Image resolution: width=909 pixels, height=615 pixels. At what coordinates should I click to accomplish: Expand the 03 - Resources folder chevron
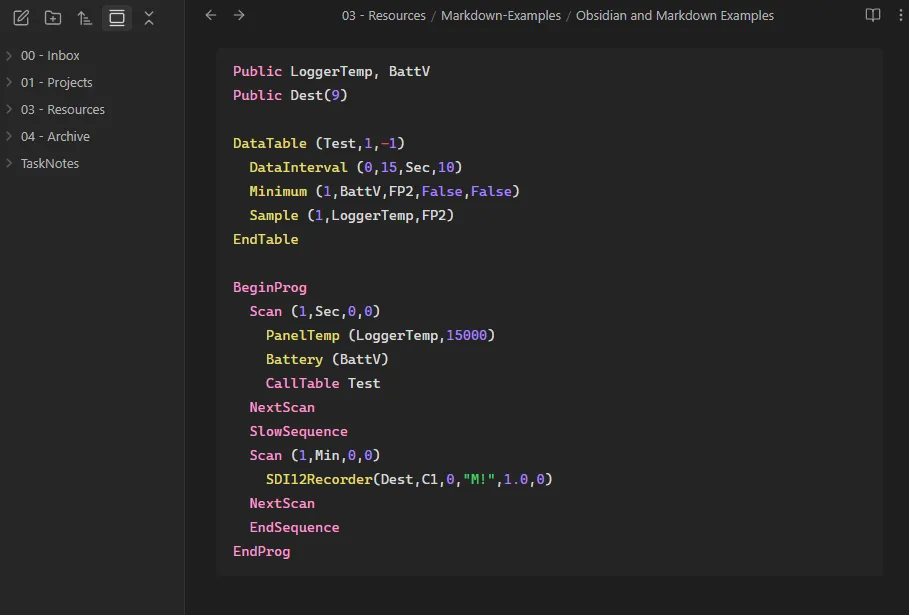[9, 109]
